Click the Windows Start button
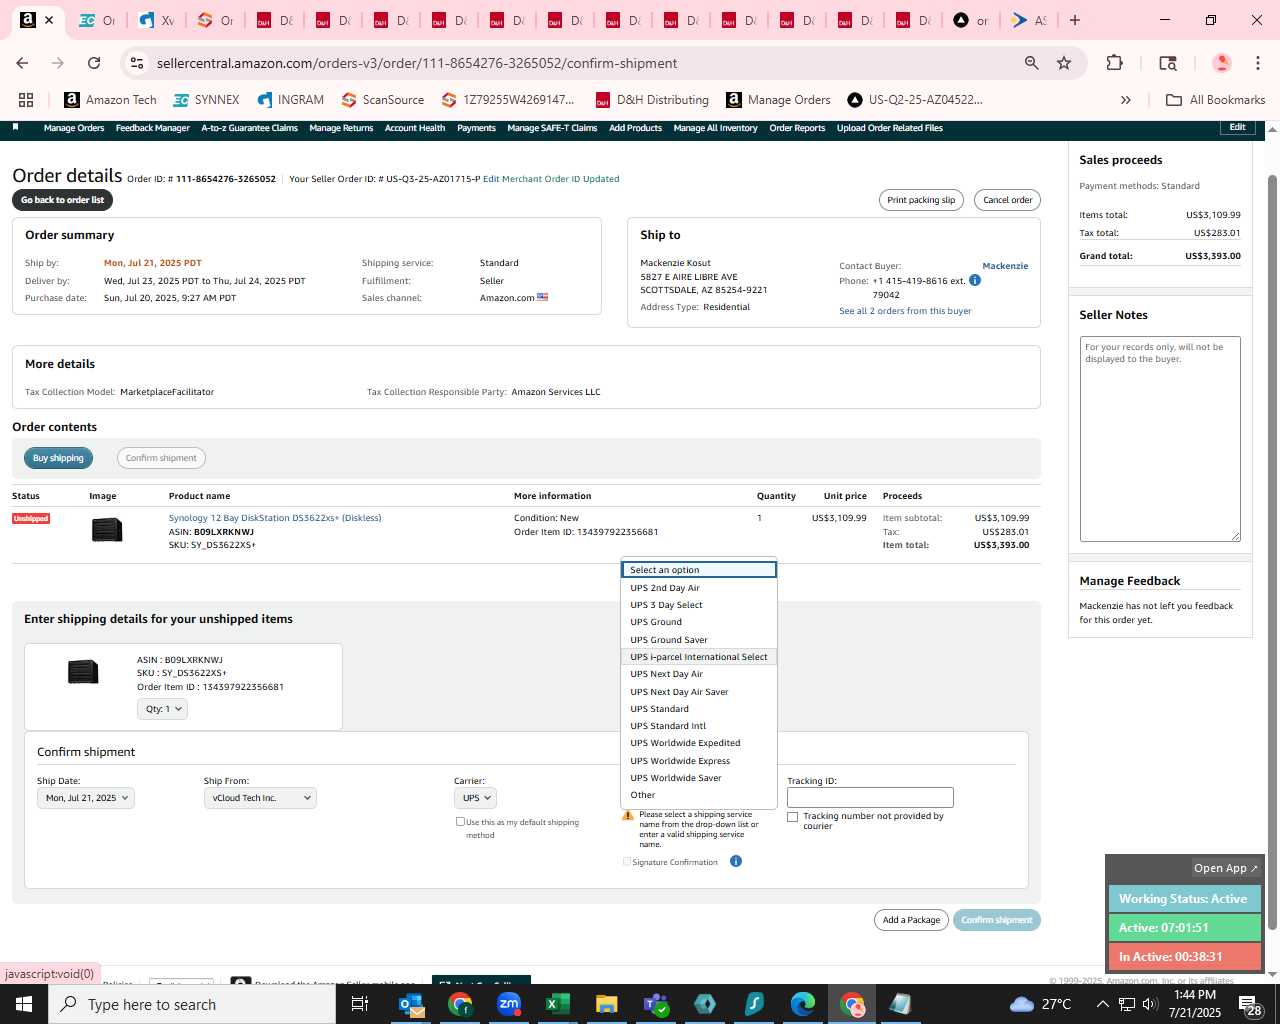The image size is (1280, 1024). coord(24,1004)
